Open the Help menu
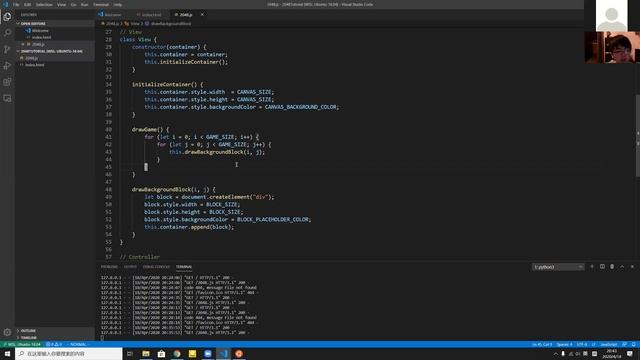Screen dimensions: 640x360 [118, 4]
